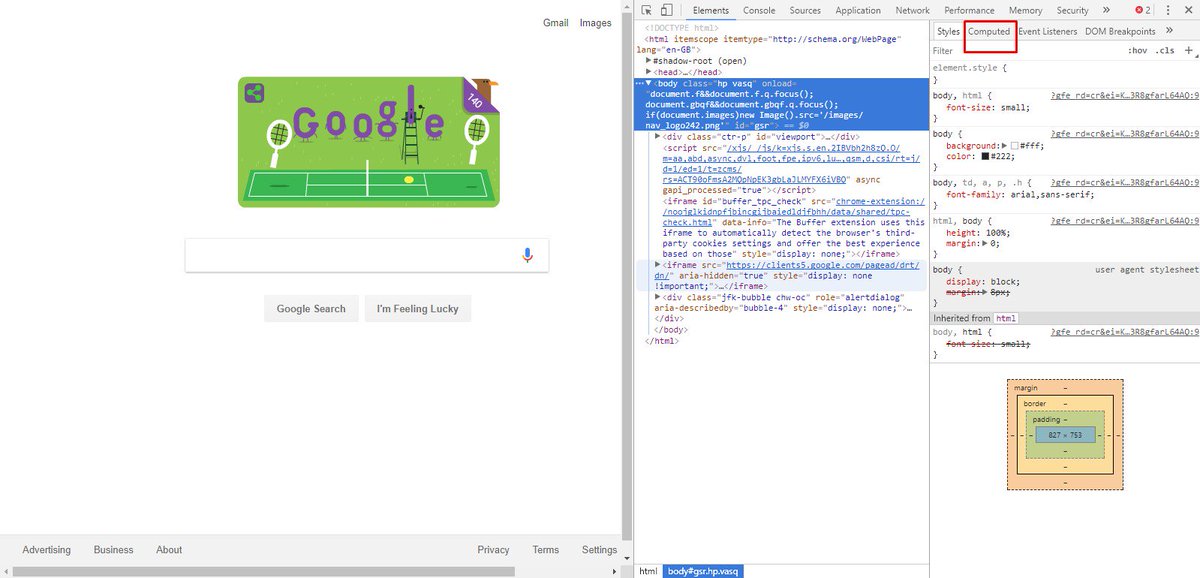
Task: Open the About footer link
Action: [169, 550]
